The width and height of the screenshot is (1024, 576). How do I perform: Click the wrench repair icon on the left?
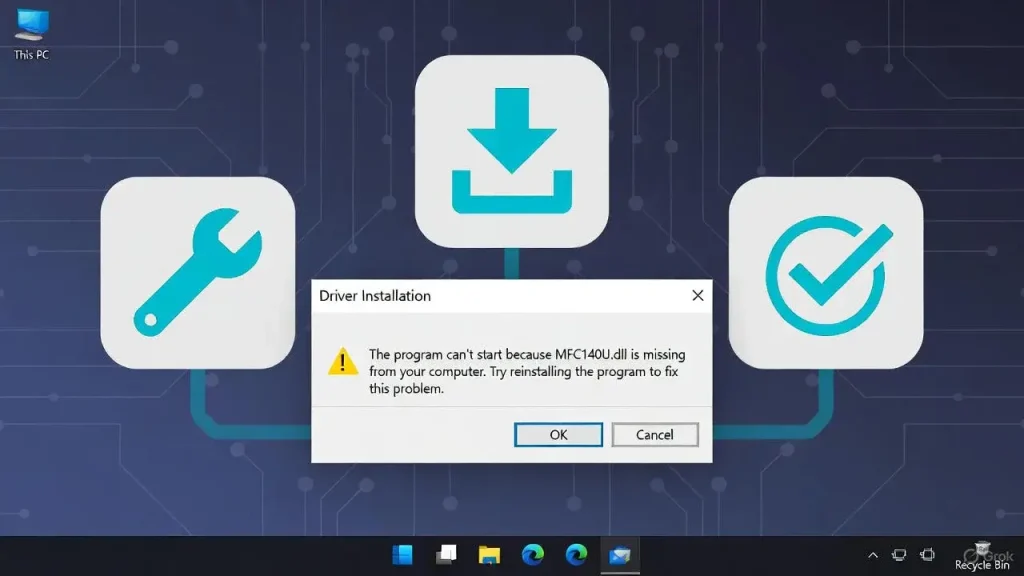pos(197,270)
